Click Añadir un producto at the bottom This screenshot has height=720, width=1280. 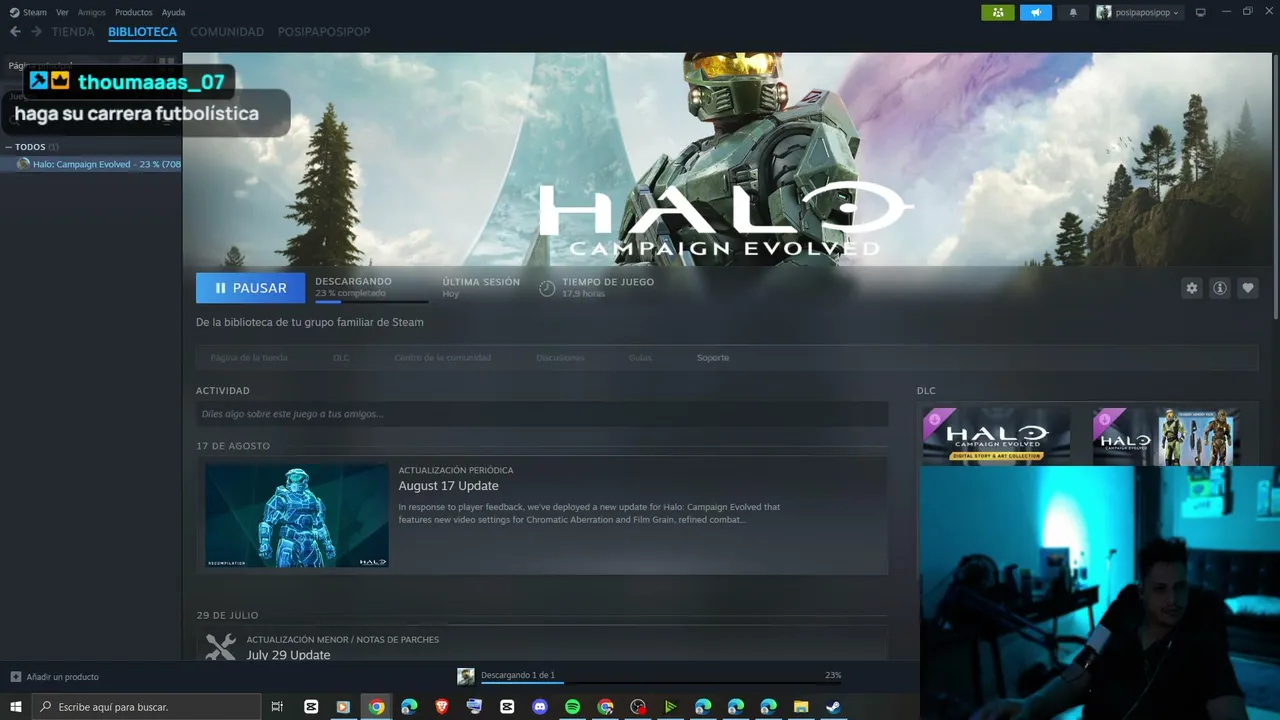coord(62,677)
